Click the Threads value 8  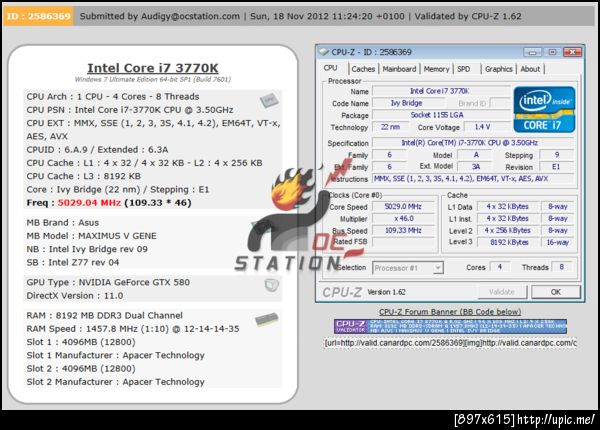tap(562, 267)
